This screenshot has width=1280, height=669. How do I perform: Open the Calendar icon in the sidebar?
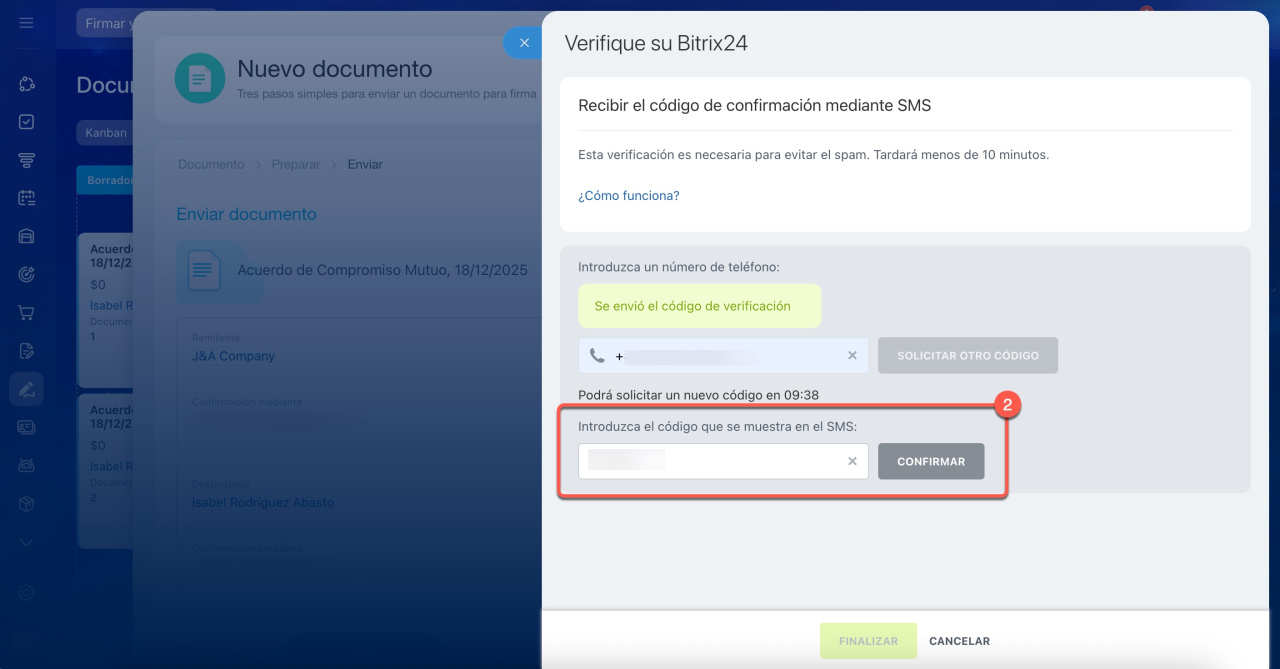tap(26, 198)
